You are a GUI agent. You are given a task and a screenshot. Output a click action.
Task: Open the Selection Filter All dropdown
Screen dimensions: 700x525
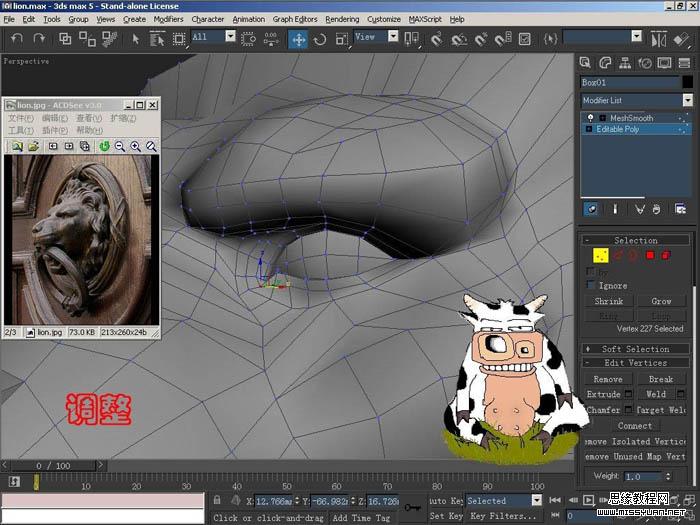pos(230,36)
